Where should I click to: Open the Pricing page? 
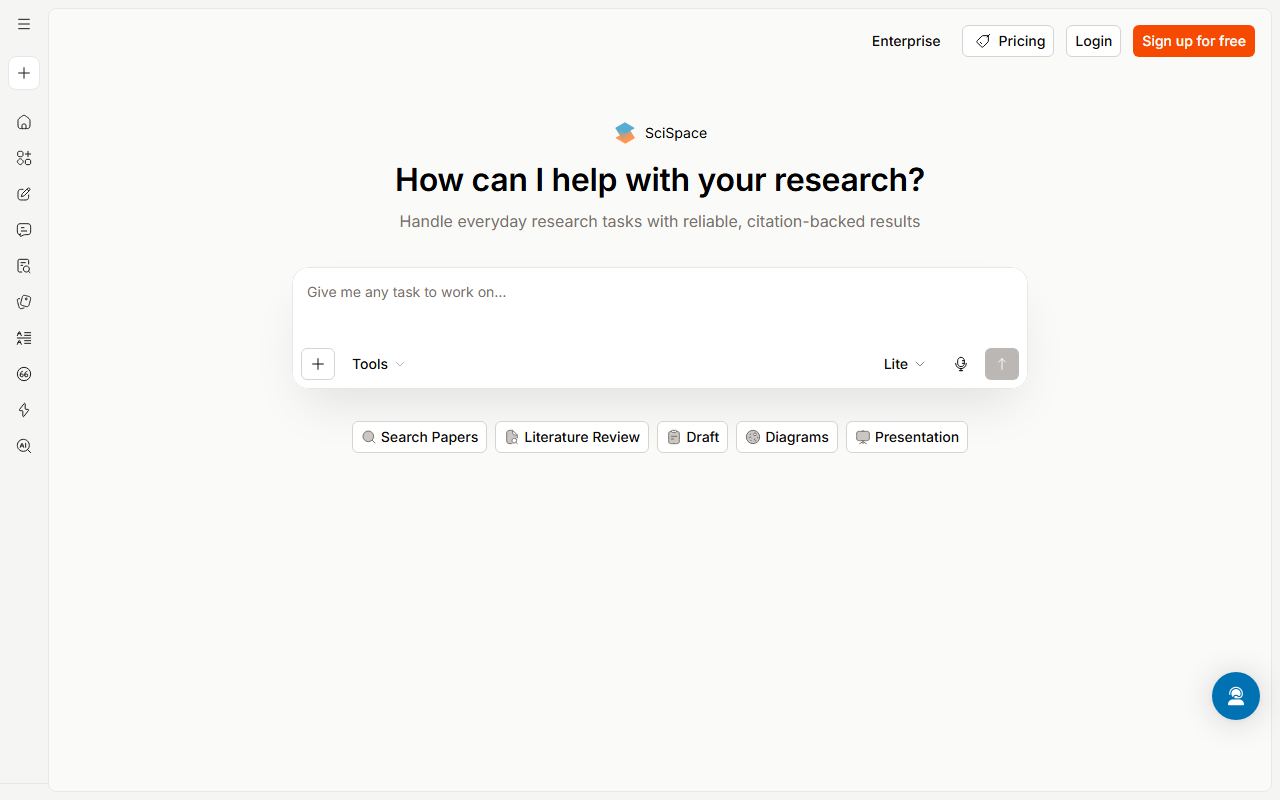pos(1008,41)
